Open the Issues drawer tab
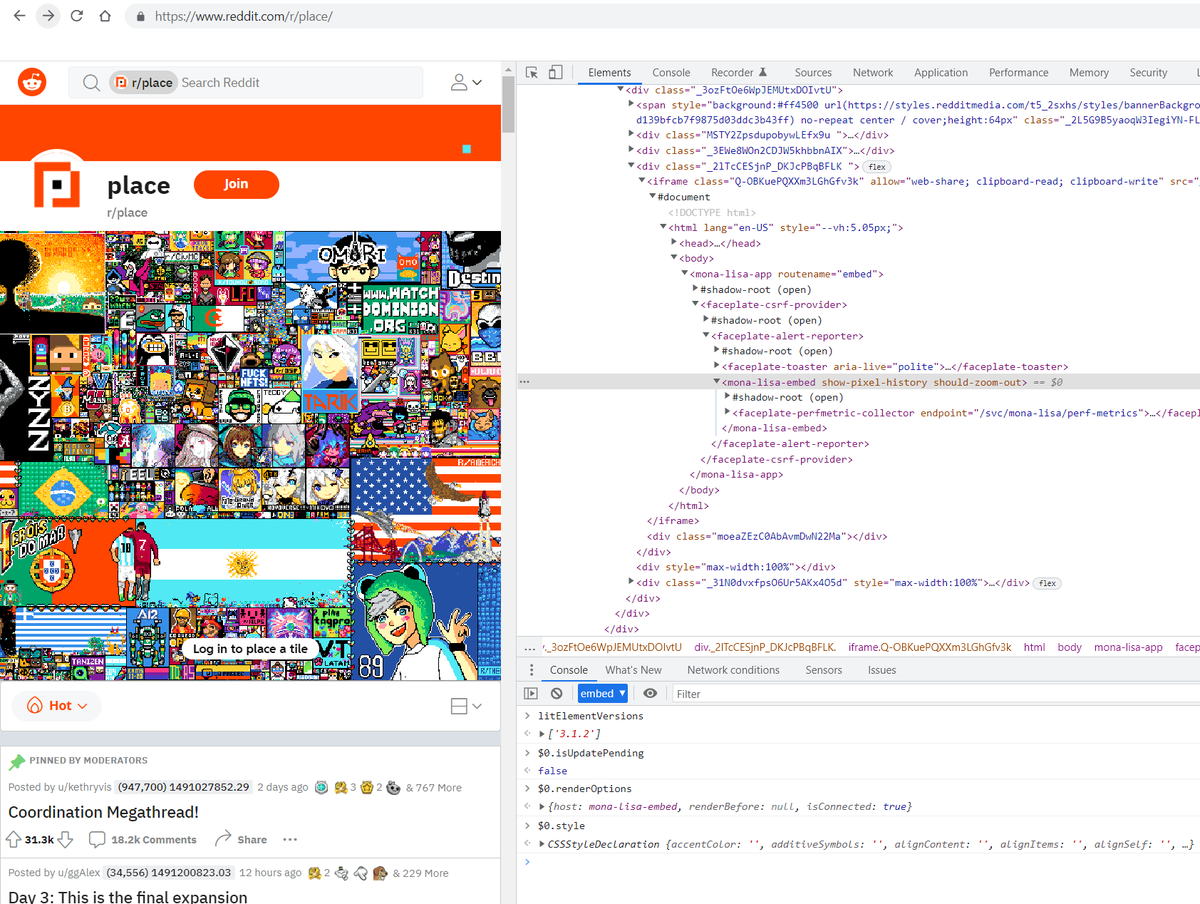 (x=882, y=670)
